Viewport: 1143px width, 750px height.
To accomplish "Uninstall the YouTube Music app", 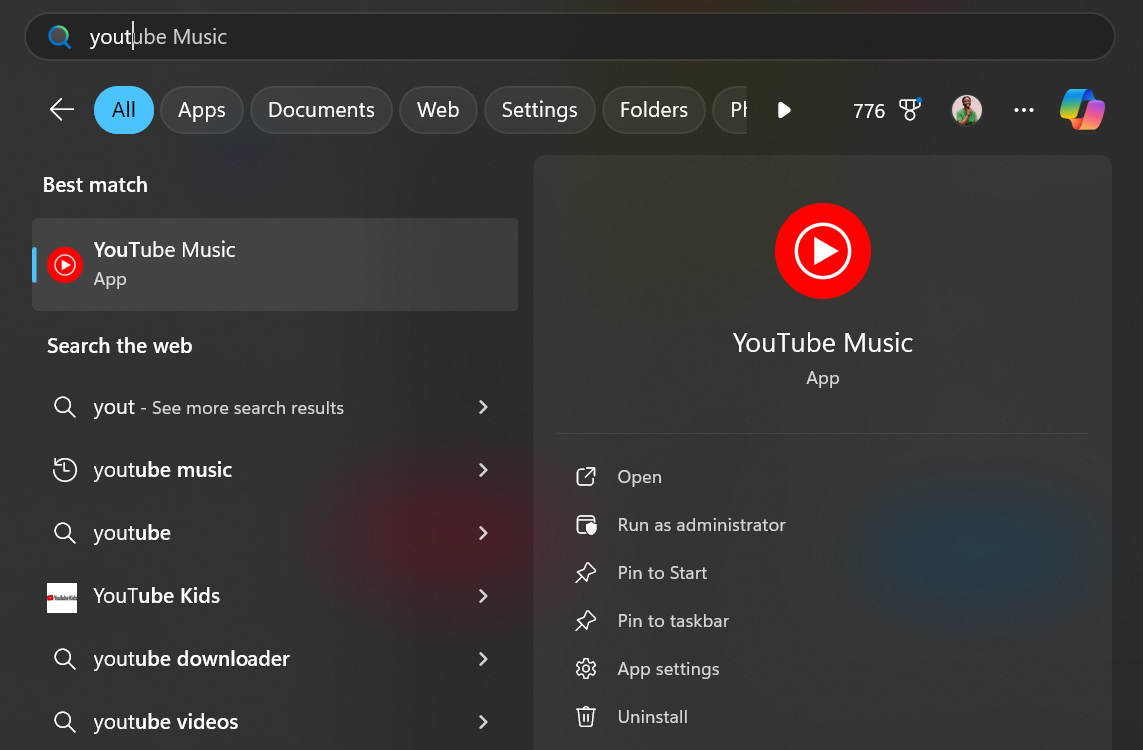I will click(651, 716).
